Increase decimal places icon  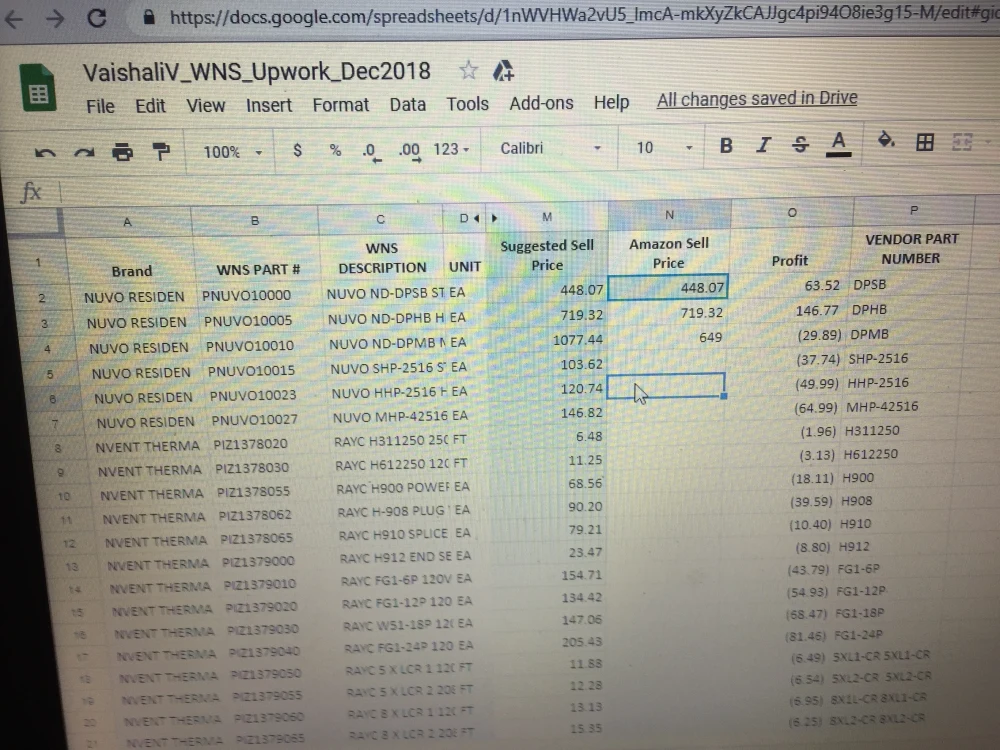click(x=409, y=151)
